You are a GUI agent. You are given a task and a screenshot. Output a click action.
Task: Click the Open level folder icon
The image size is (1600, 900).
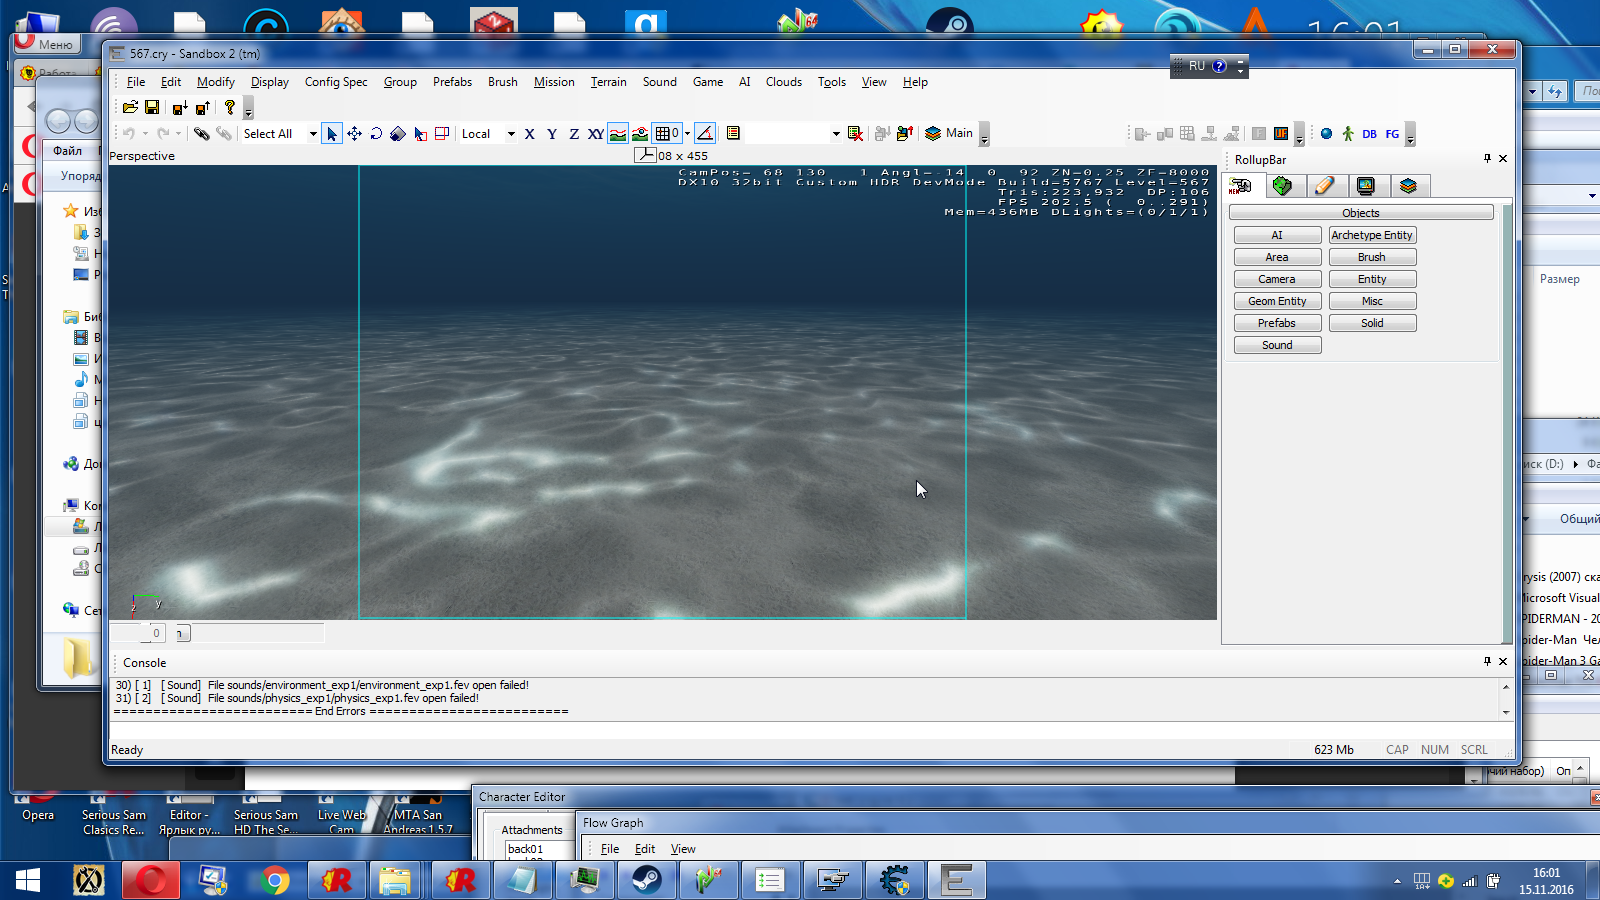tap(130, 107)
